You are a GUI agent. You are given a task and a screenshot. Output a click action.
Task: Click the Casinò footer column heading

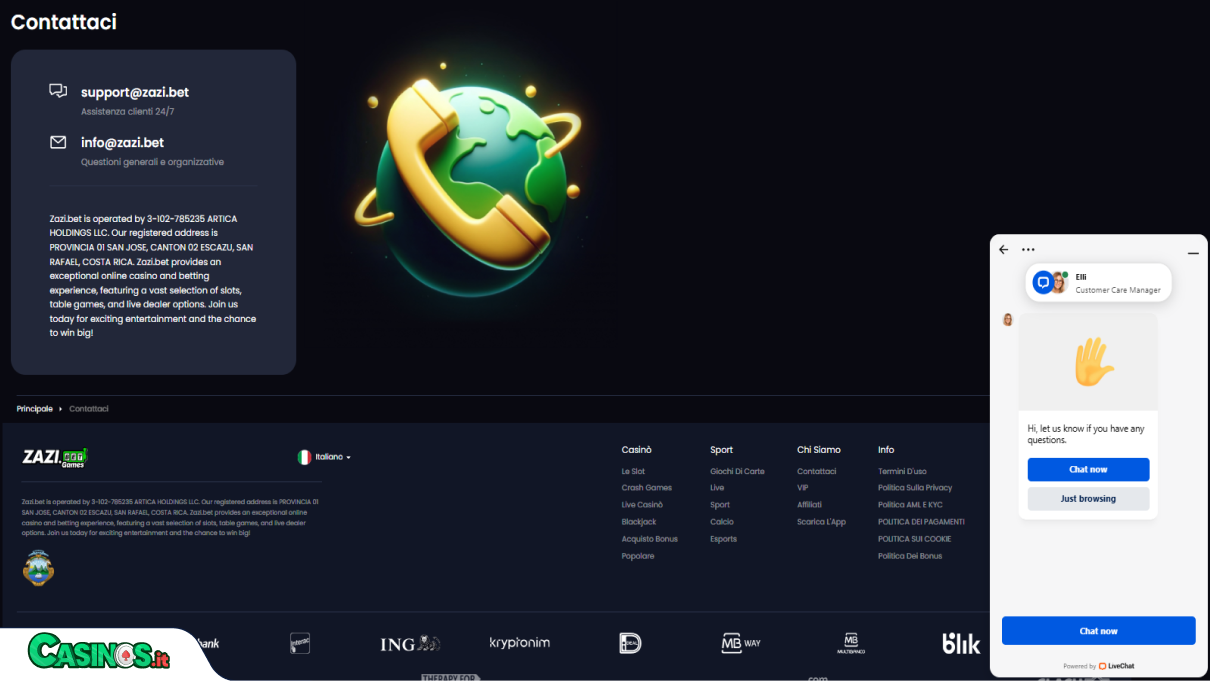pos(636,450)
